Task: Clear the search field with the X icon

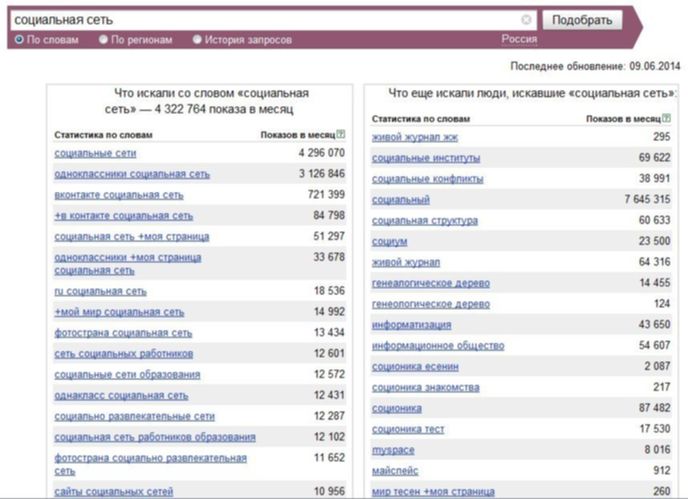Action: coord(527,19)
